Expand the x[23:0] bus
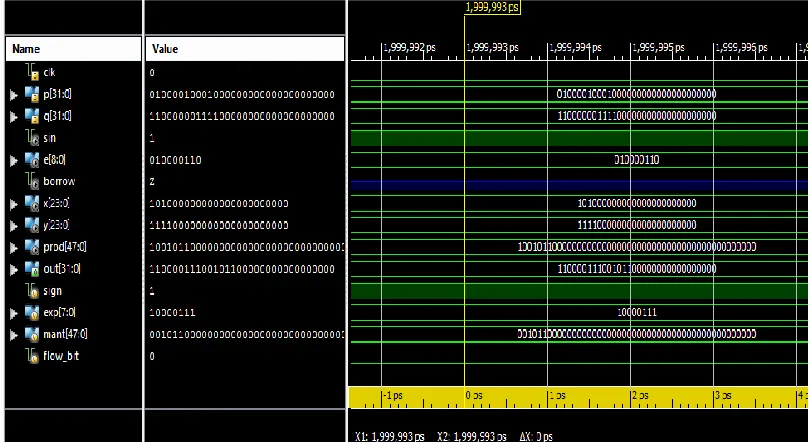This screenshot has width=812, height=442. point(14,204)
